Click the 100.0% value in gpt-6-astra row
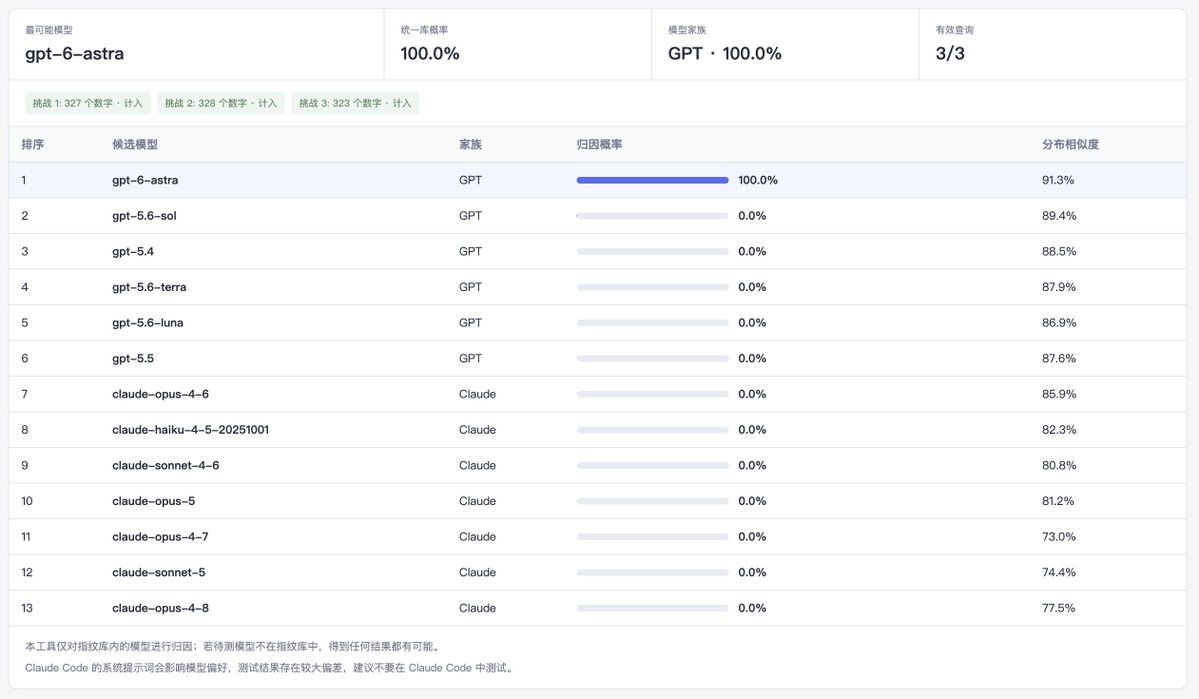Screen dimensions: 1199x699 pyautogui.click(x=758, y=180)
